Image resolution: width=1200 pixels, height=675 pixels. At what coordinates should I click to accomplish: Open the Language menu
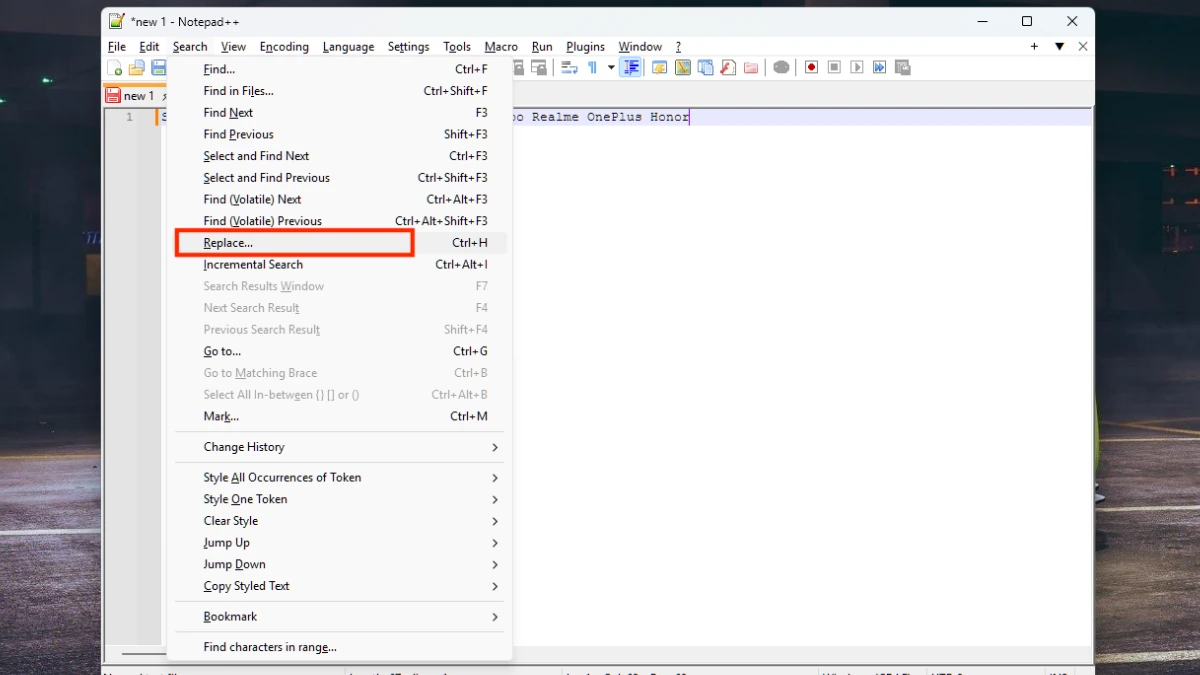coord(348,46)
